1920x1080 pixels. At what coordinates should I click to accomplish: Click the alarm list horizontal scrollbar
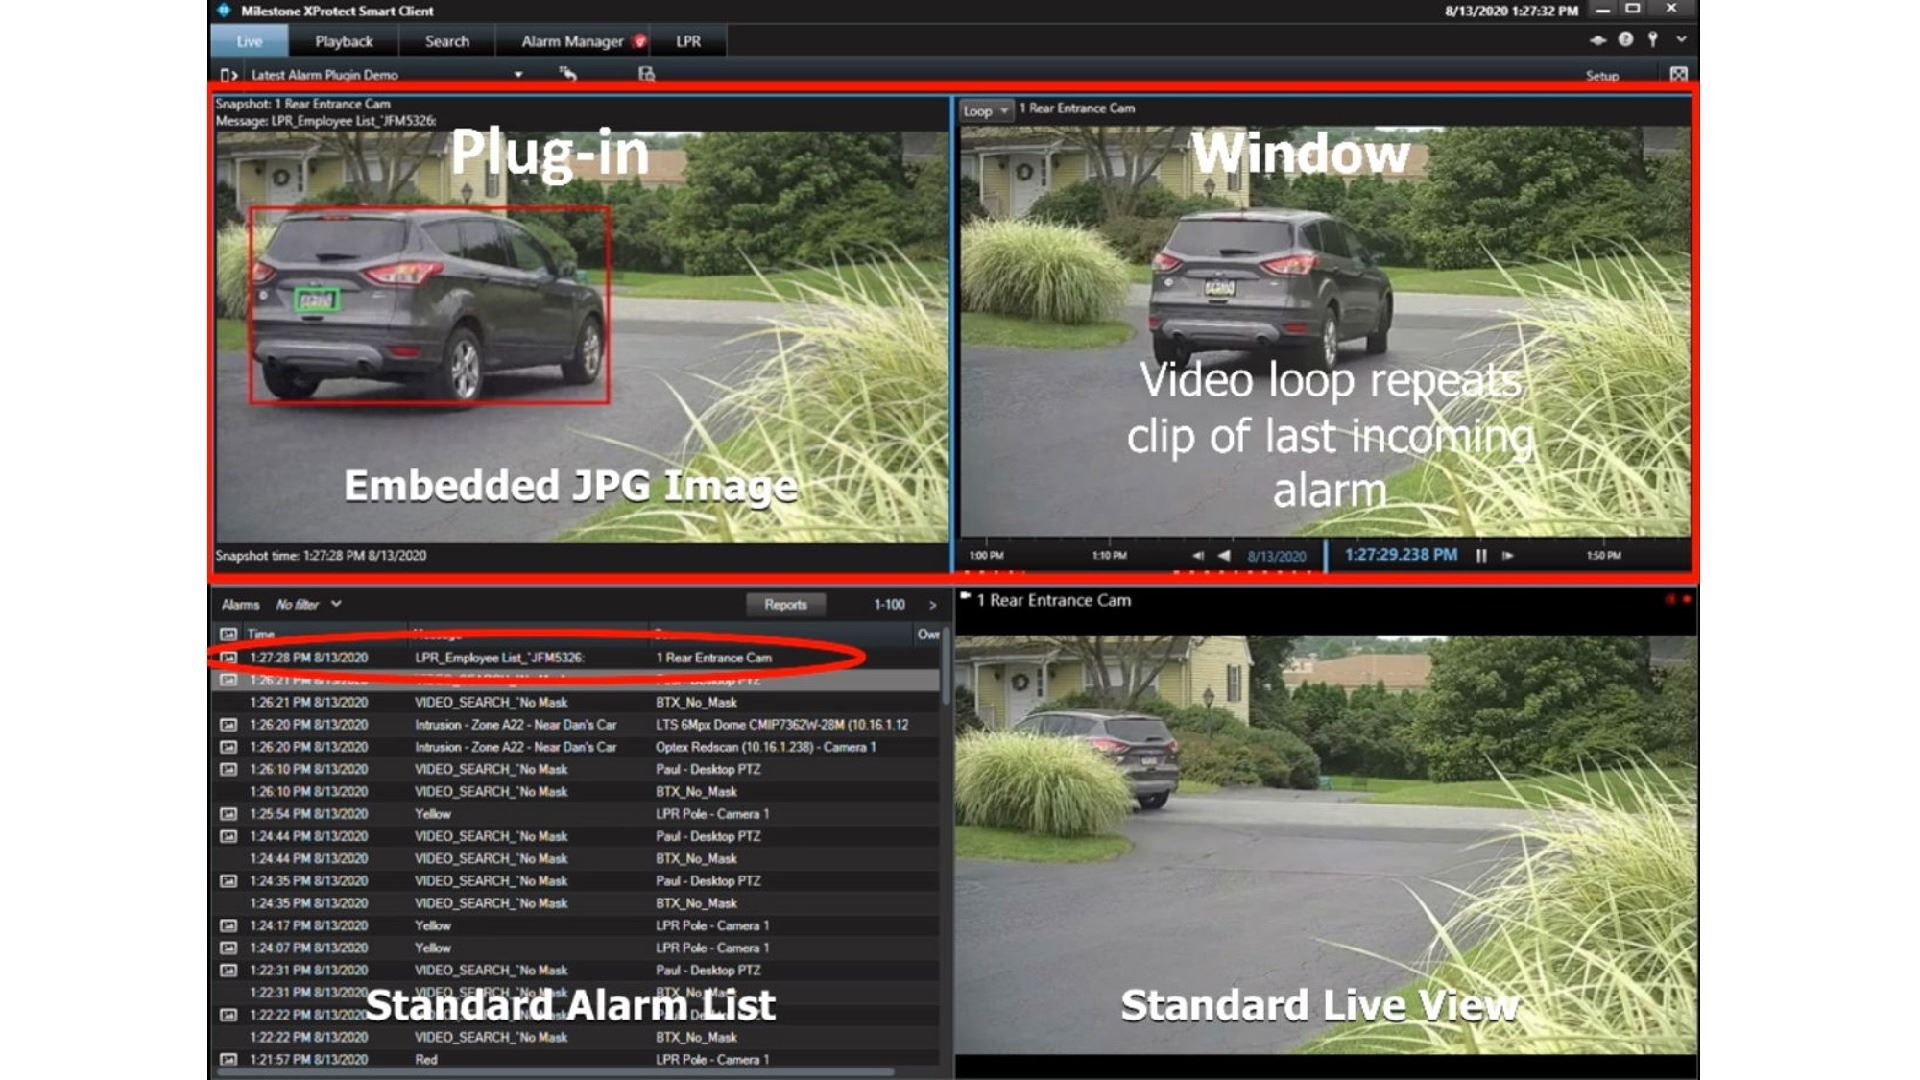(x=555, y=1072)
